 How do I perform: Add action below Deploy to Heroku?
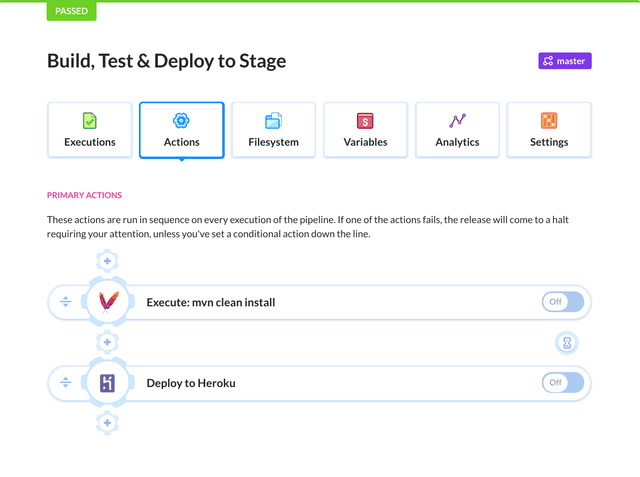pyautogui.click(x=108, y=423)
